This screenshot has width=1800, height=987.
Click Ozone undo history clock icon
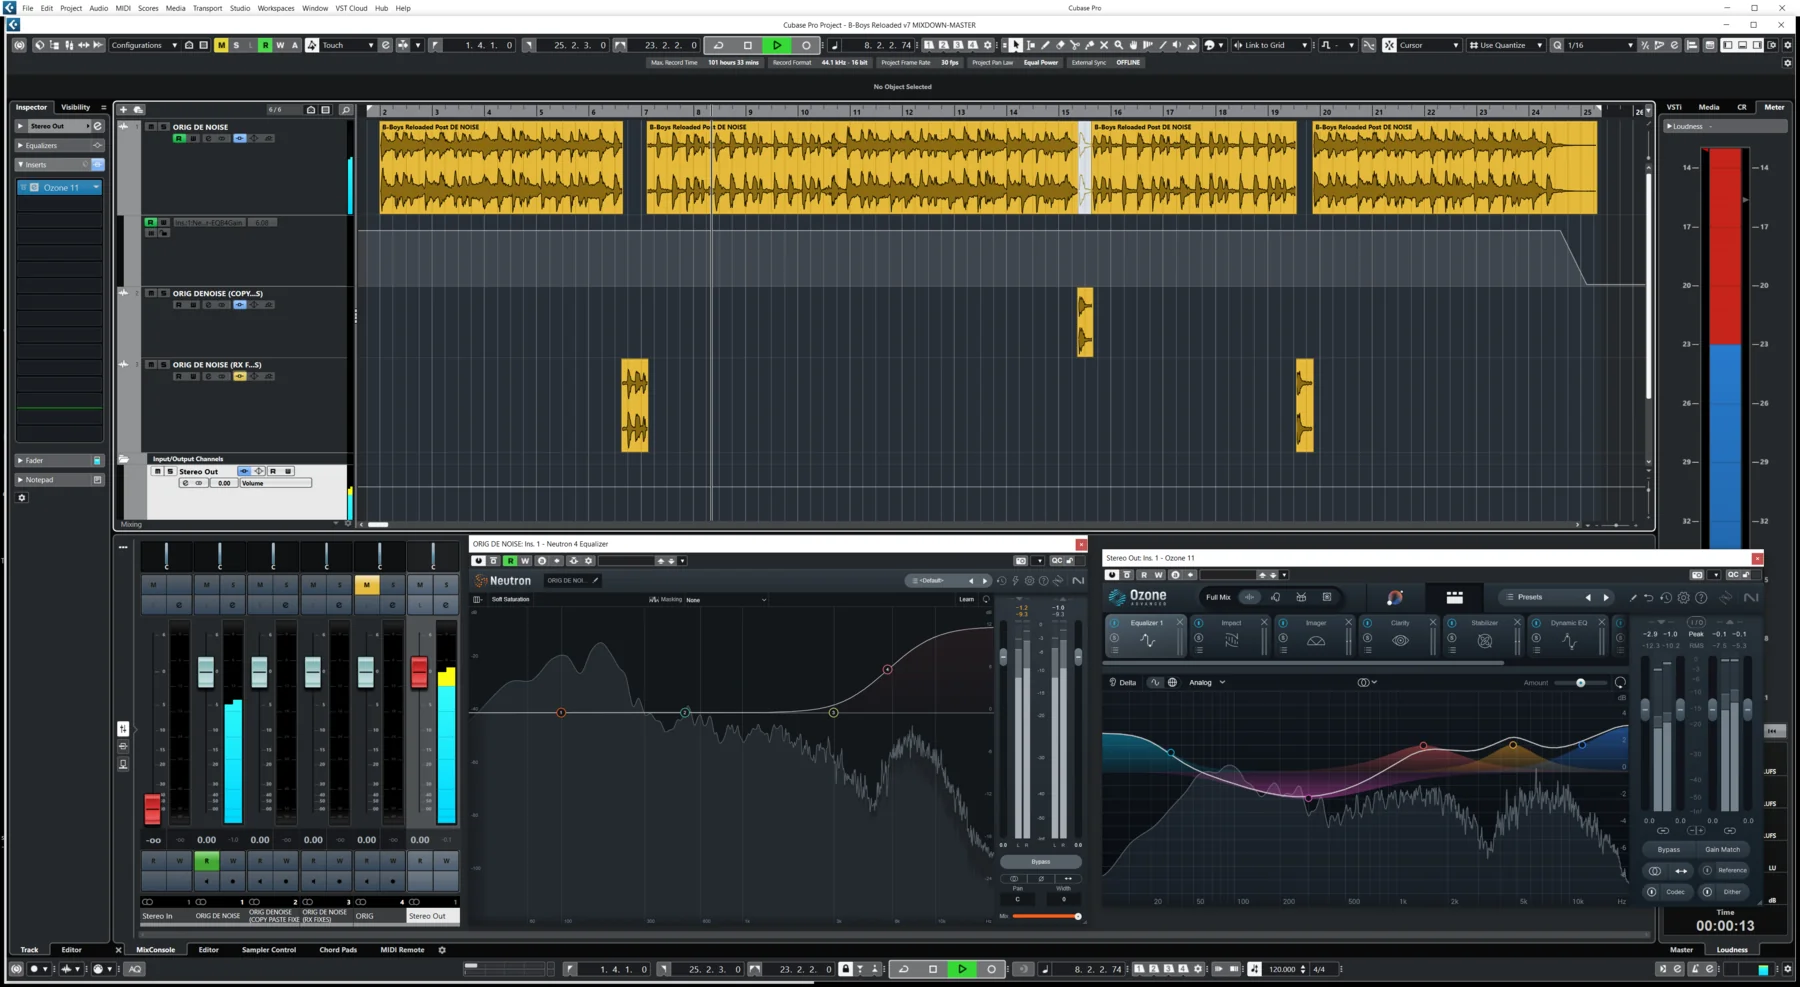[1666, 598]
